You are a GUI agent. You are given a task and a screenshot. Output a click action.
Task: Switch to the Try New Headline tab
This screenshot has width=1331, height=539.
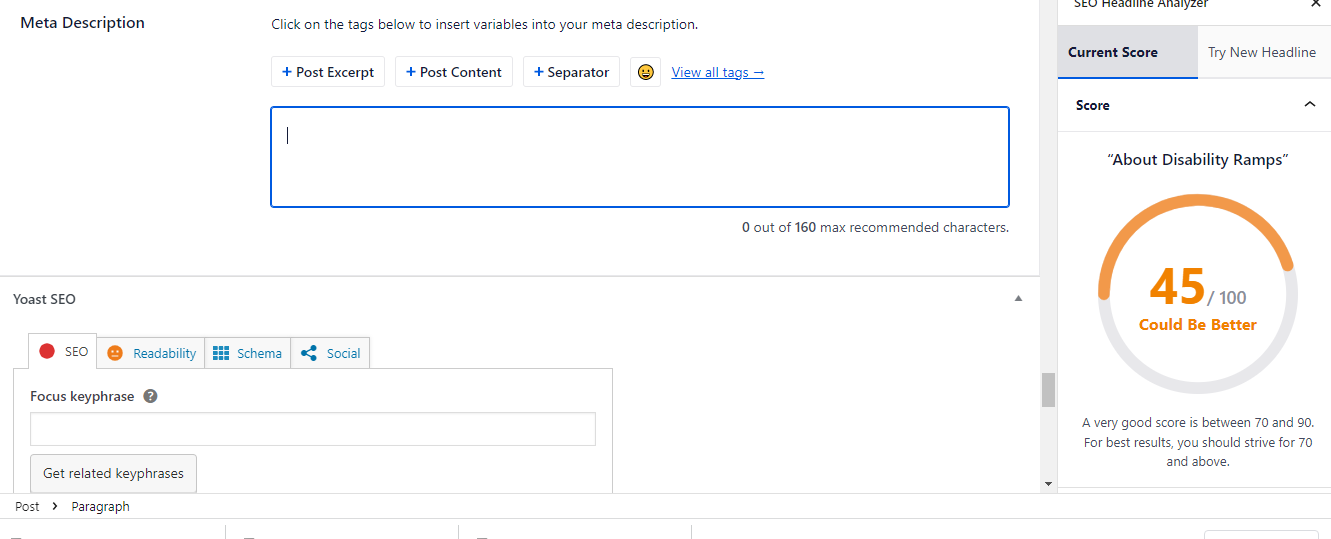click(1262, 52)
